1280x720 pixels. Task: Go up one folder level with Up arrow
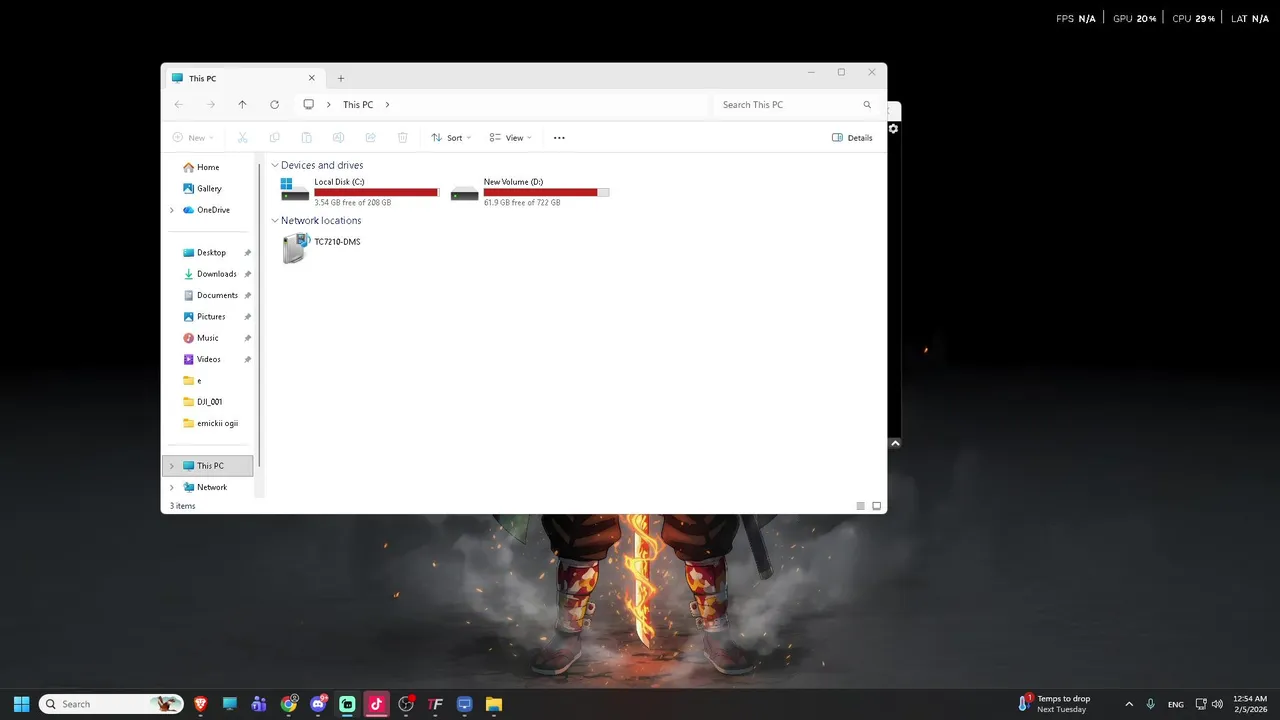pos(242,104)
